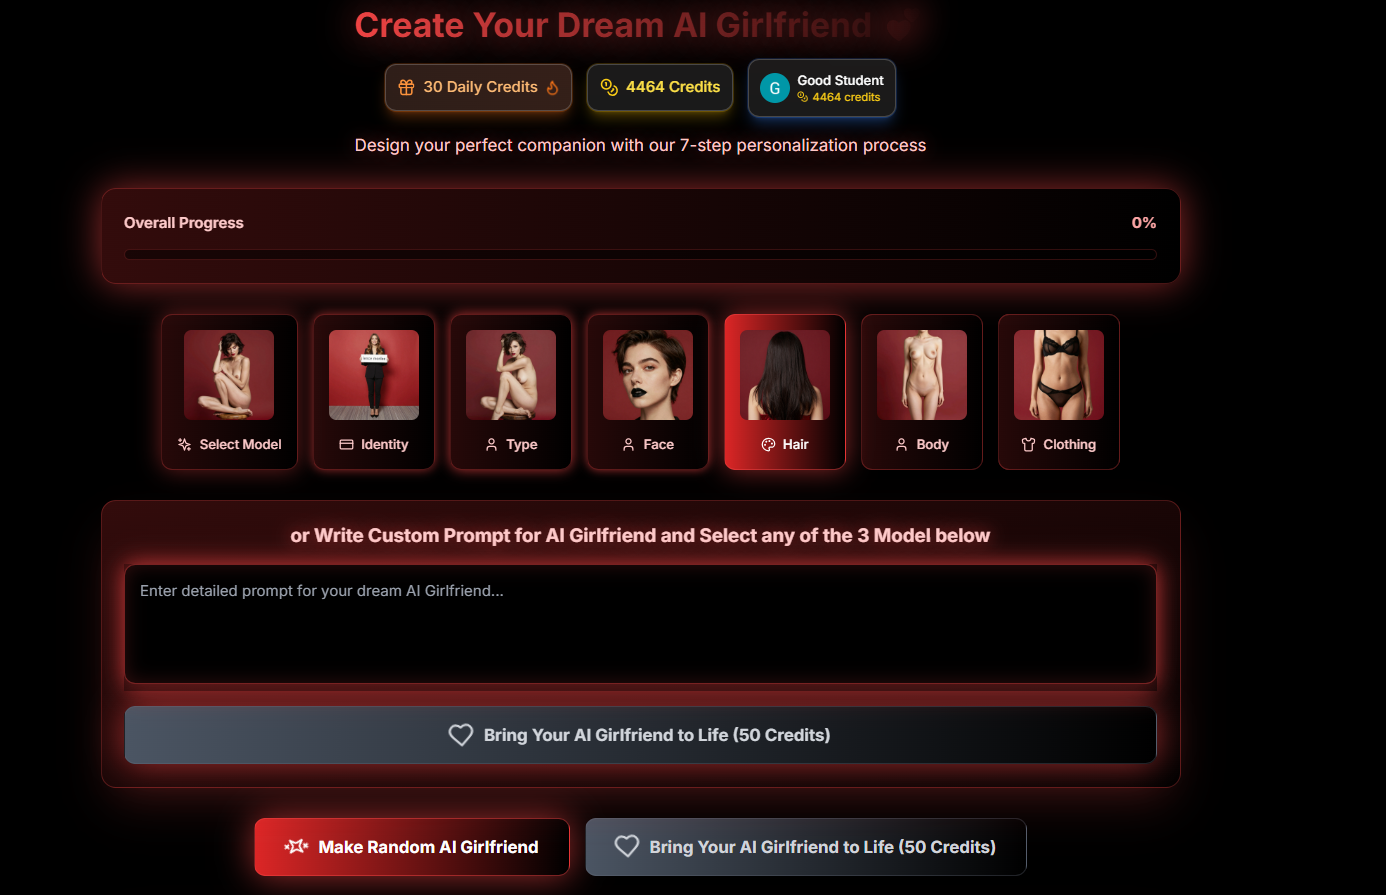Open the Good Student profile avatar

tap(774, 88)
